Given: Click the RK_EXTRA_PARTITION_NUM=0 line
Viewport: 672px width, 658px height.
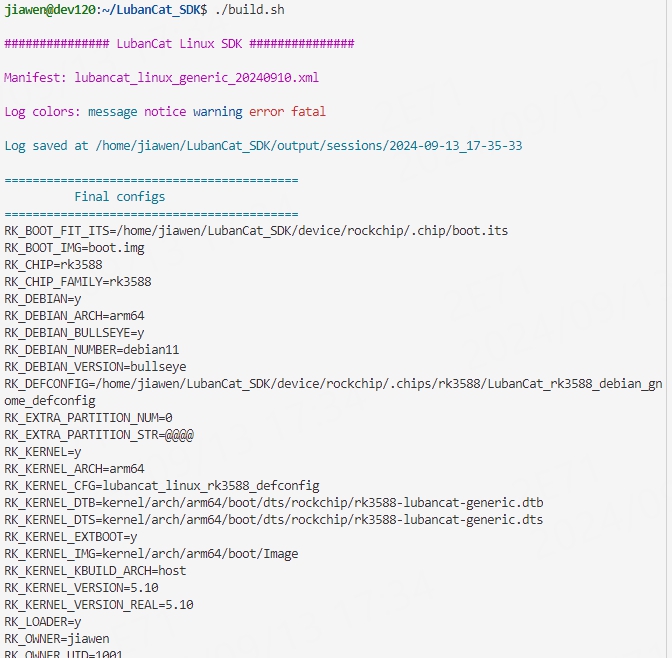Looking at the screenshot, I should (88, 418).
